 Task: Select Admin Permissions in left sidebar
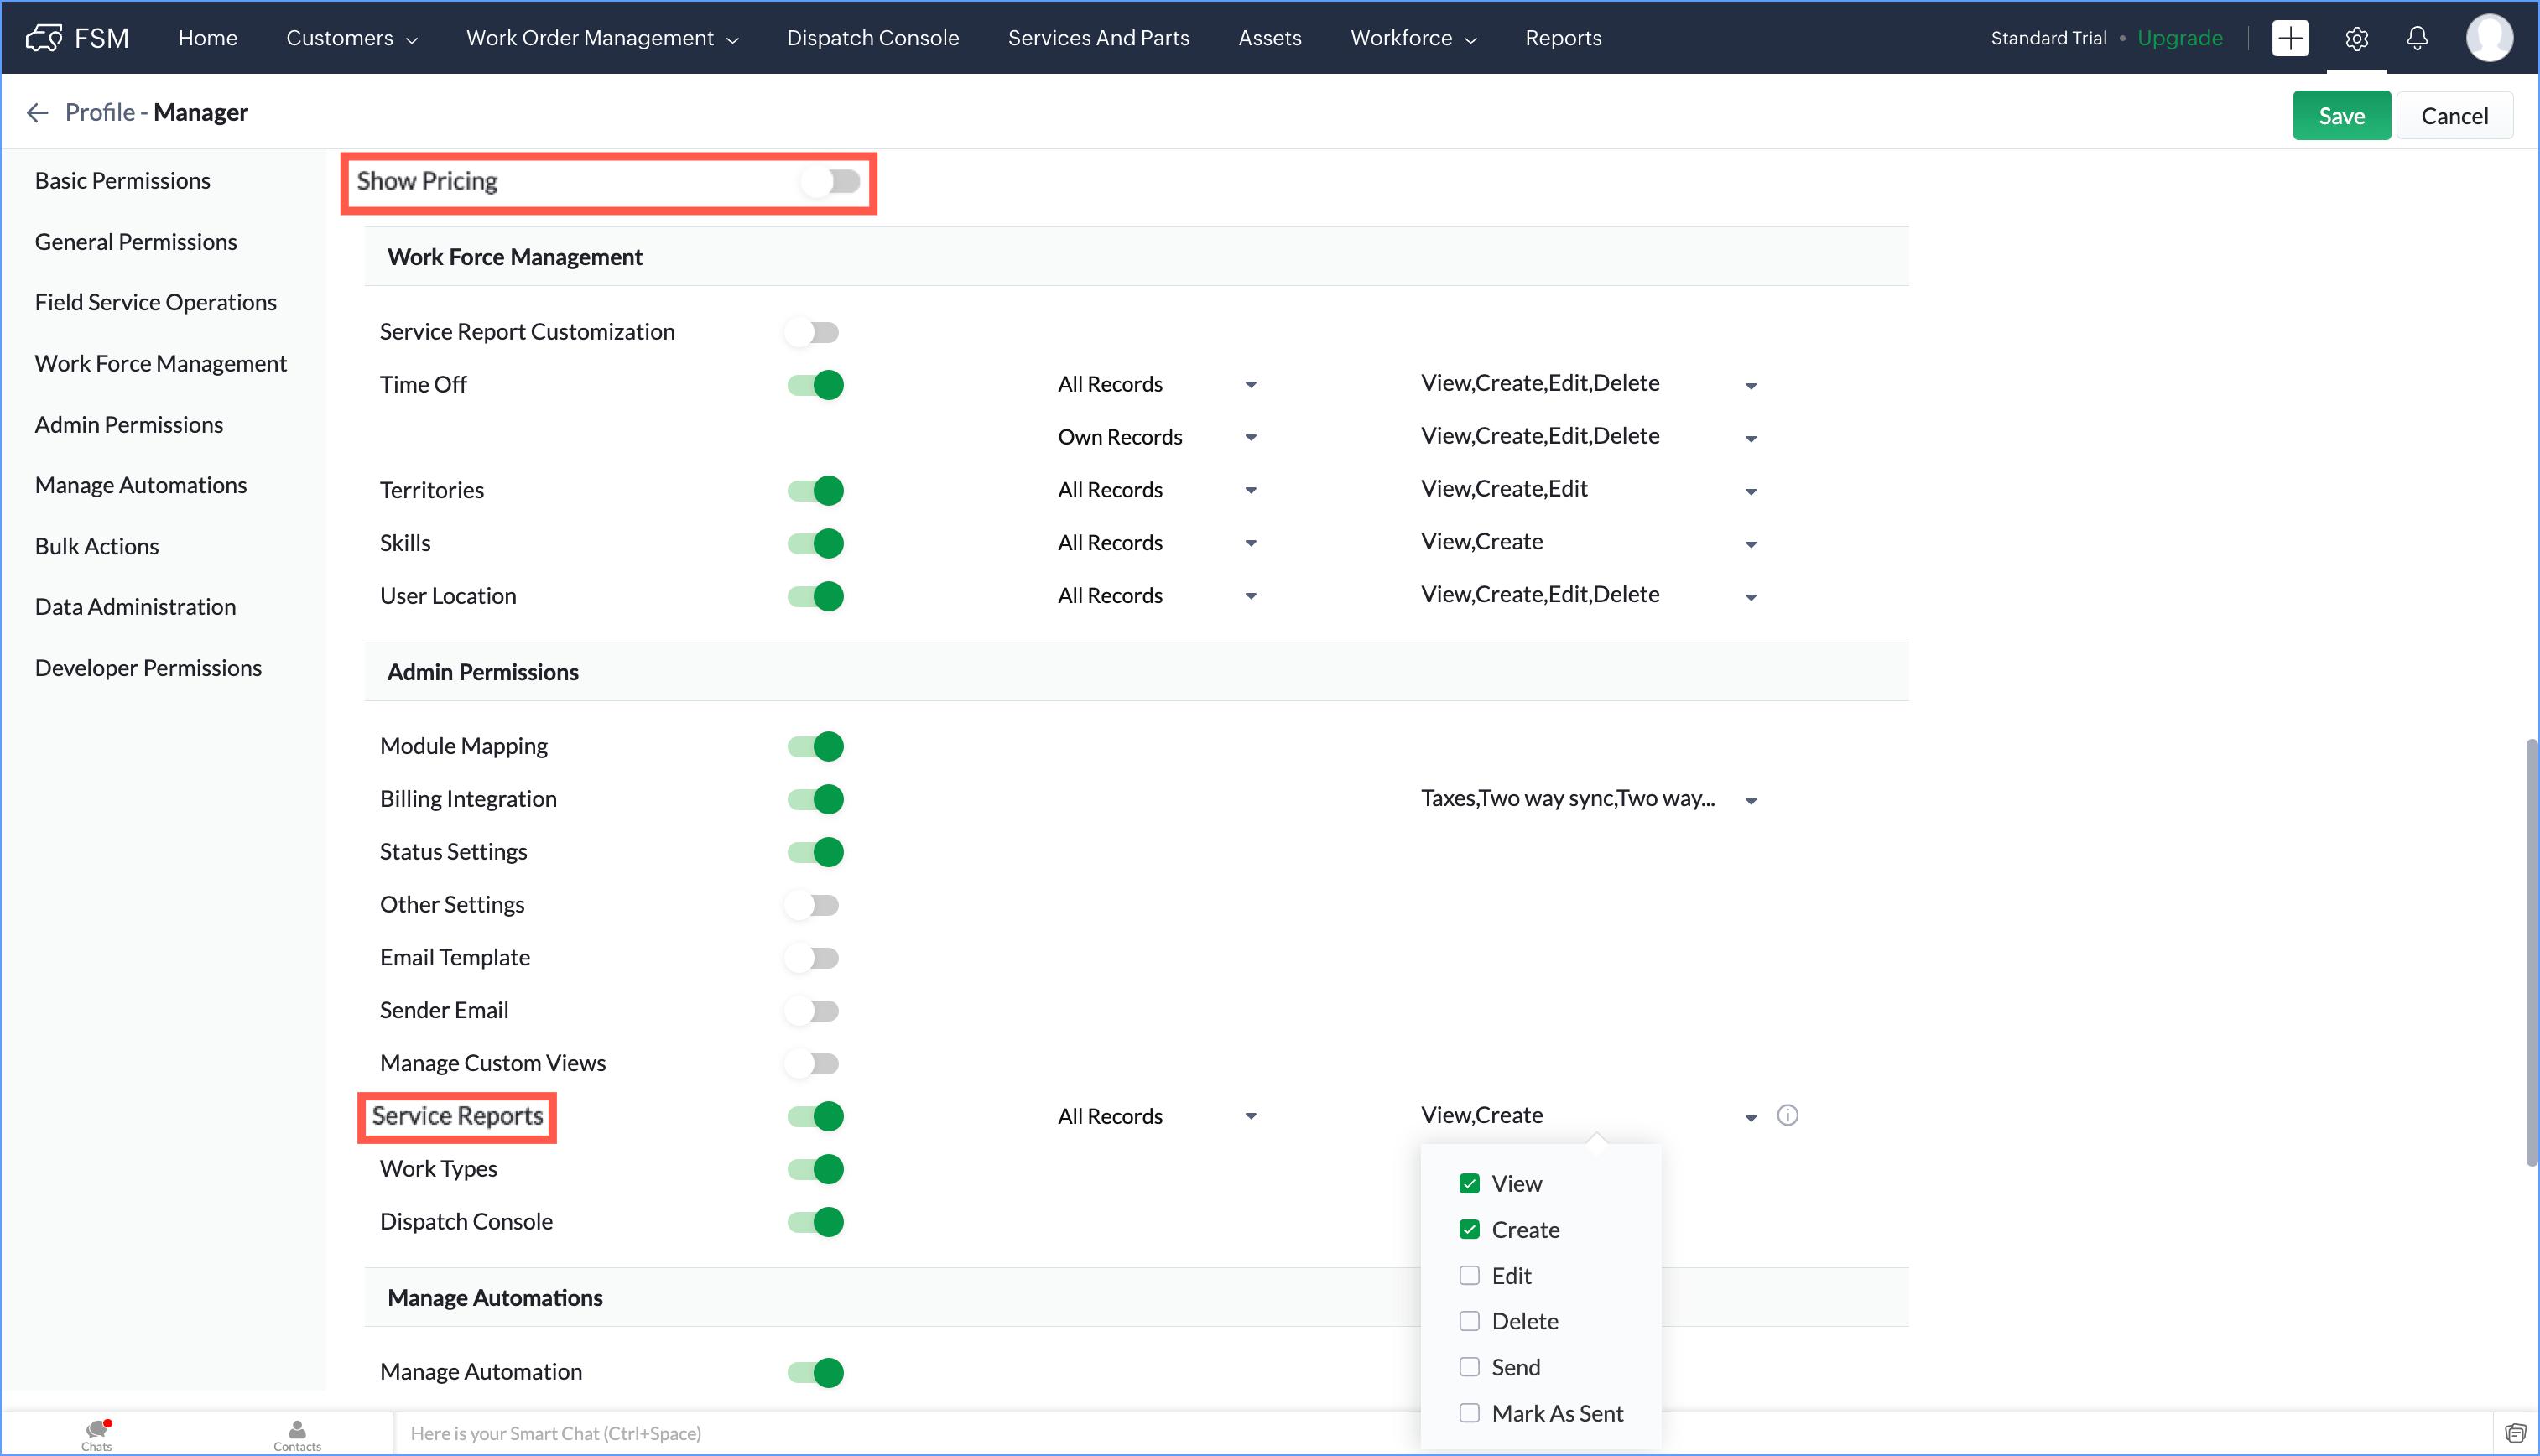[x=129, y=424]
